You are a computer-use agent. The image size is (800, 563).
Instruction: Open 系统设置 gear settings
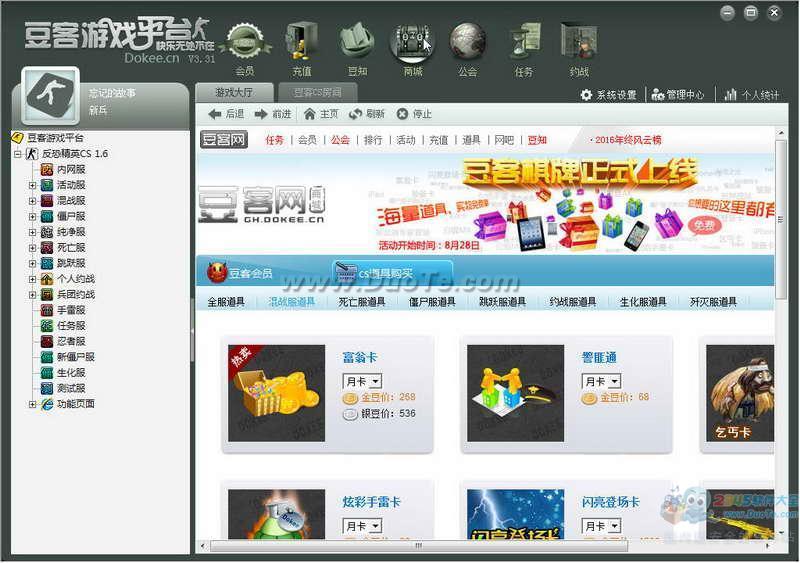(609, 95)
